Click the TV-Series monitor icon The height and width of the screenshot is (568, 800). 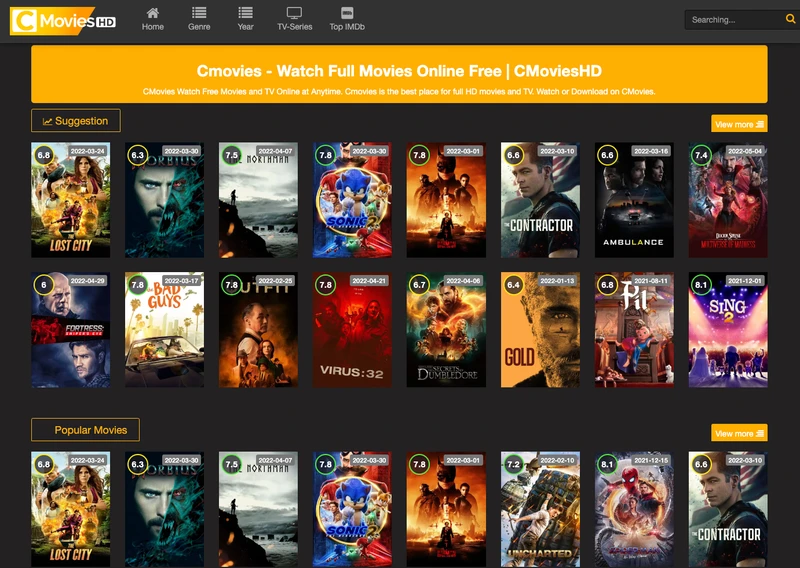[x=294, y=13]
